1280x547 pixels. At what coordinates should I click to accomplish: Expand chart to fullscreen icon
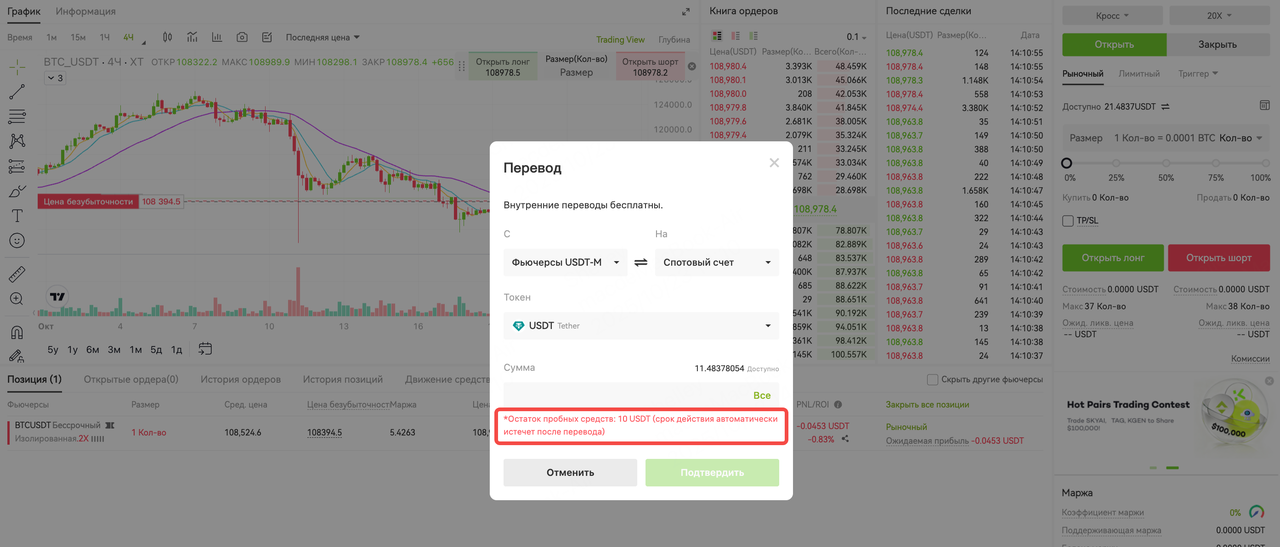click(686, 12)
